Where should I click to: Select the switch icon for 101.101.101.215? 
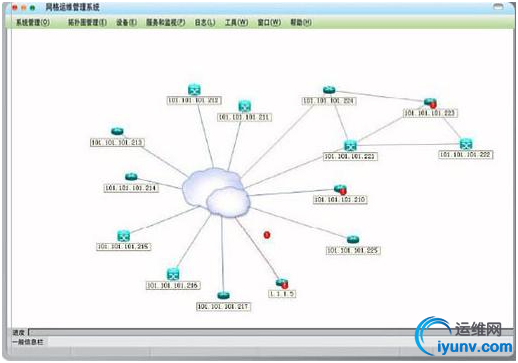(x=124, y=236)
